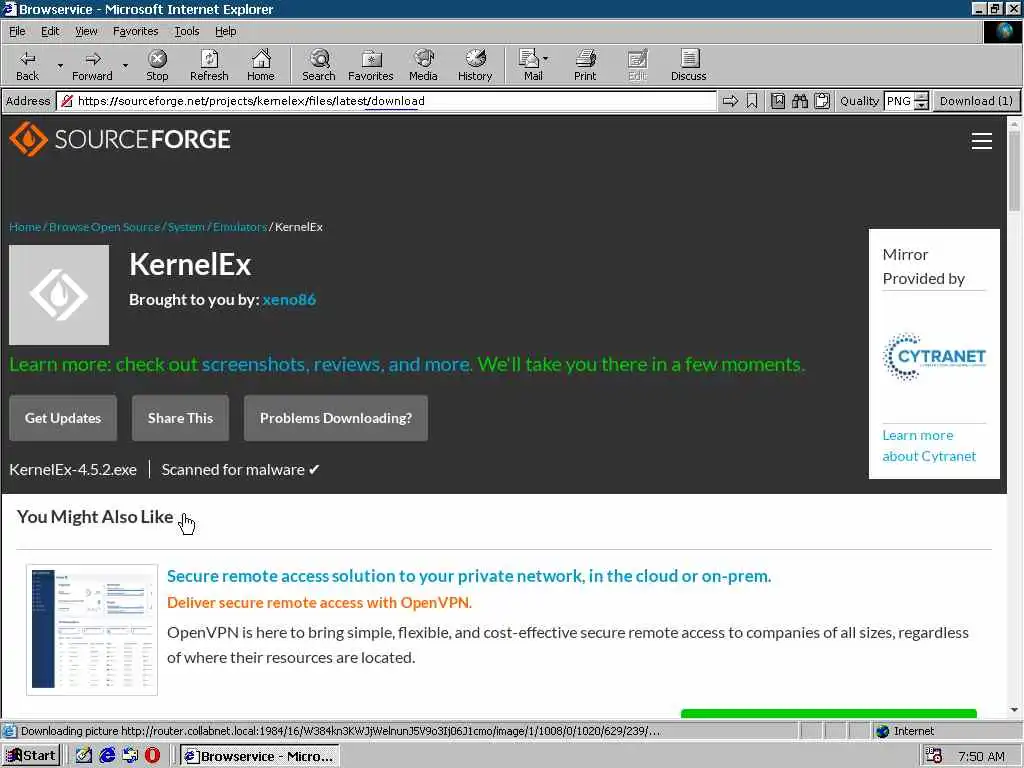
Task: Click the SourceForge logo
Action: 120,139
